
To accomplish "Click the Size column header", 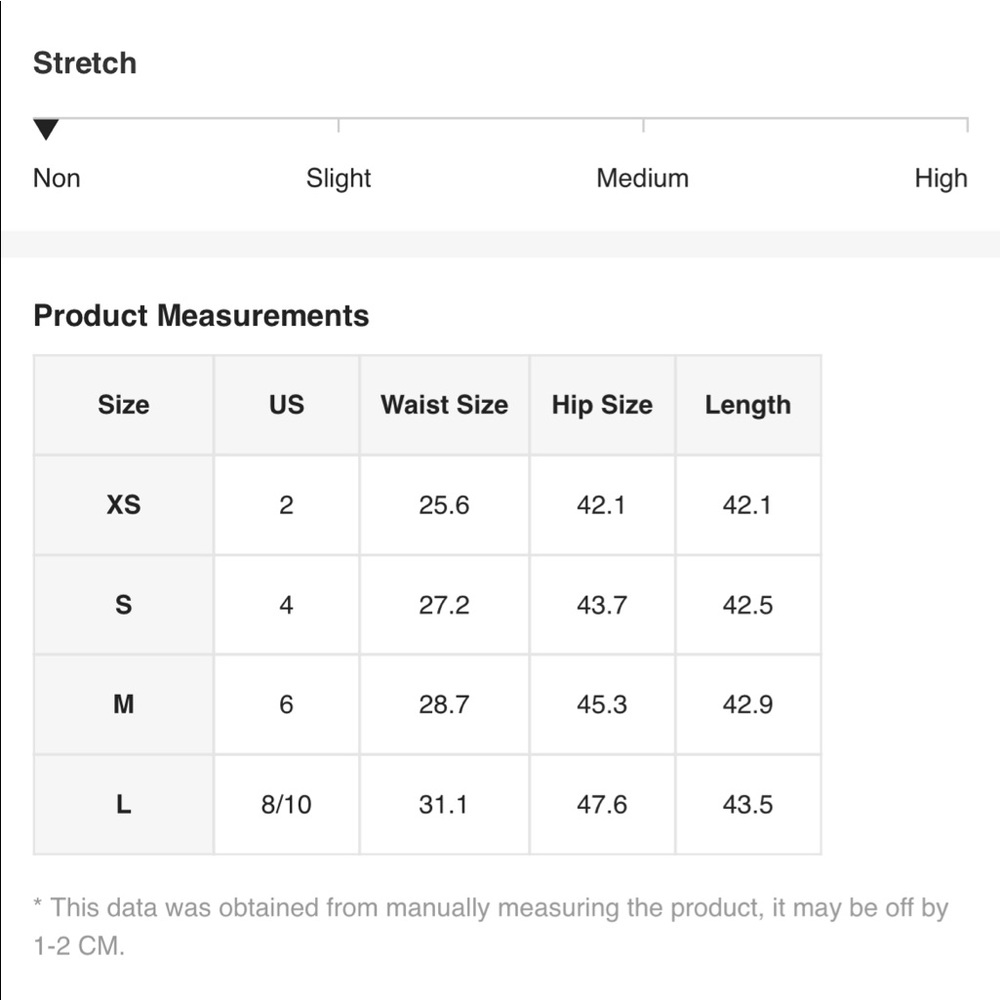I will click(x=124, y=405).
